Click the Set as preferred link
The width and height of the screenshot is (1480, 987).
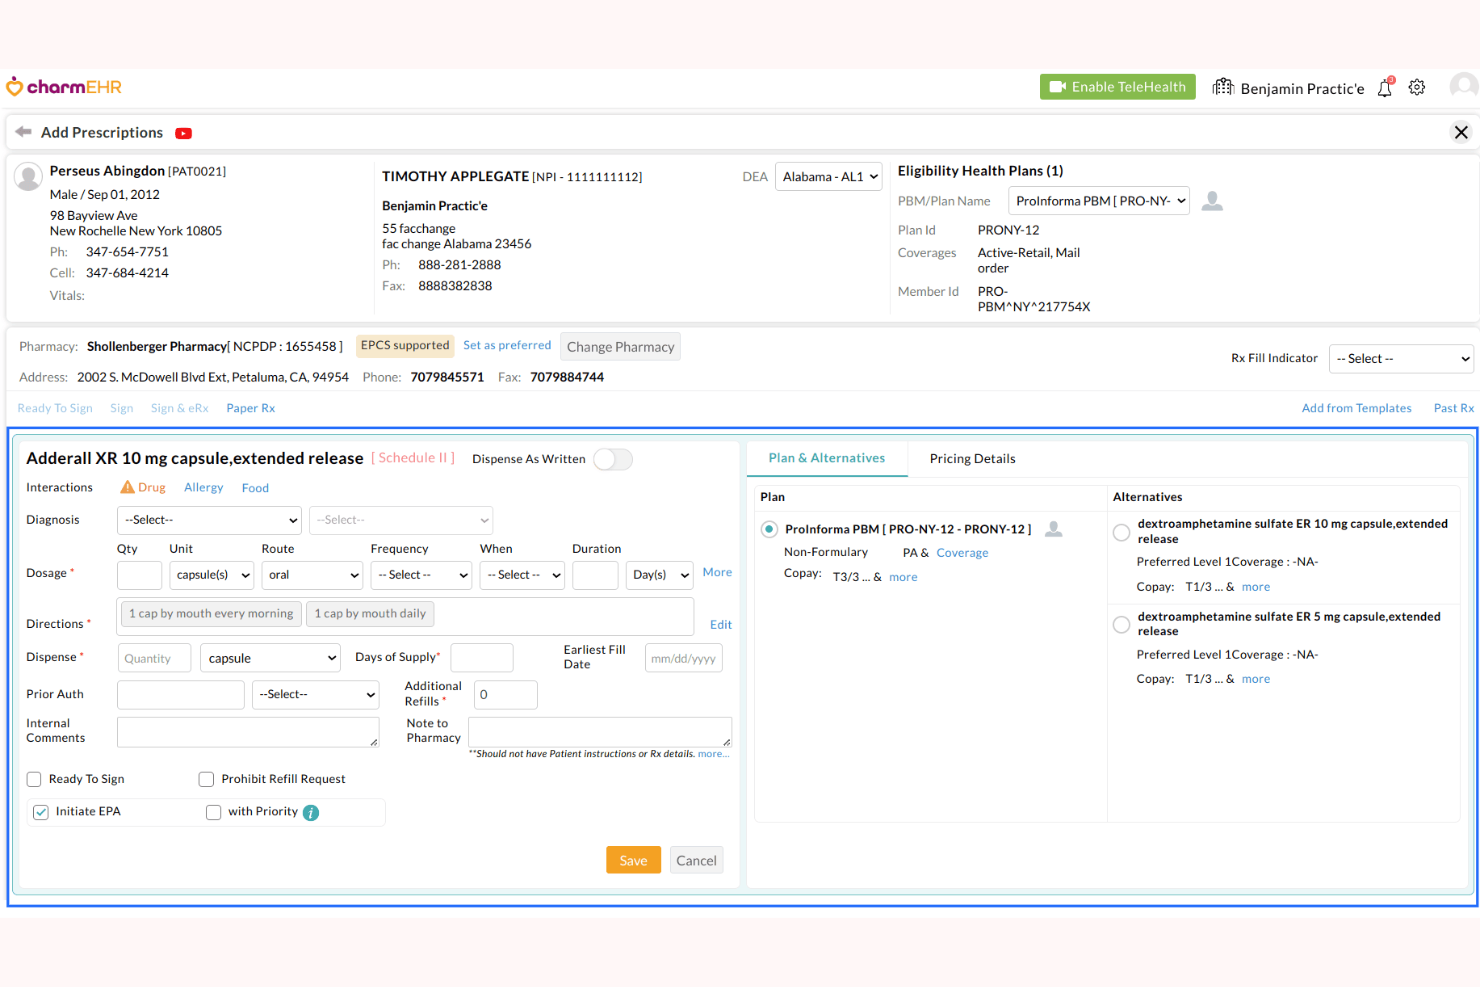tap(507, 345)
